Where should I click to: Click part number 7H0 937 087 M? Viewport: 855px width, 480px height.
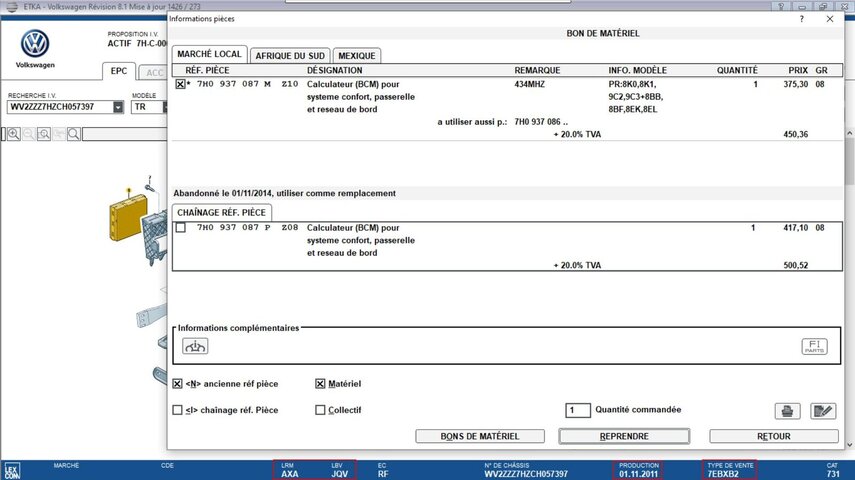point(234,84)
